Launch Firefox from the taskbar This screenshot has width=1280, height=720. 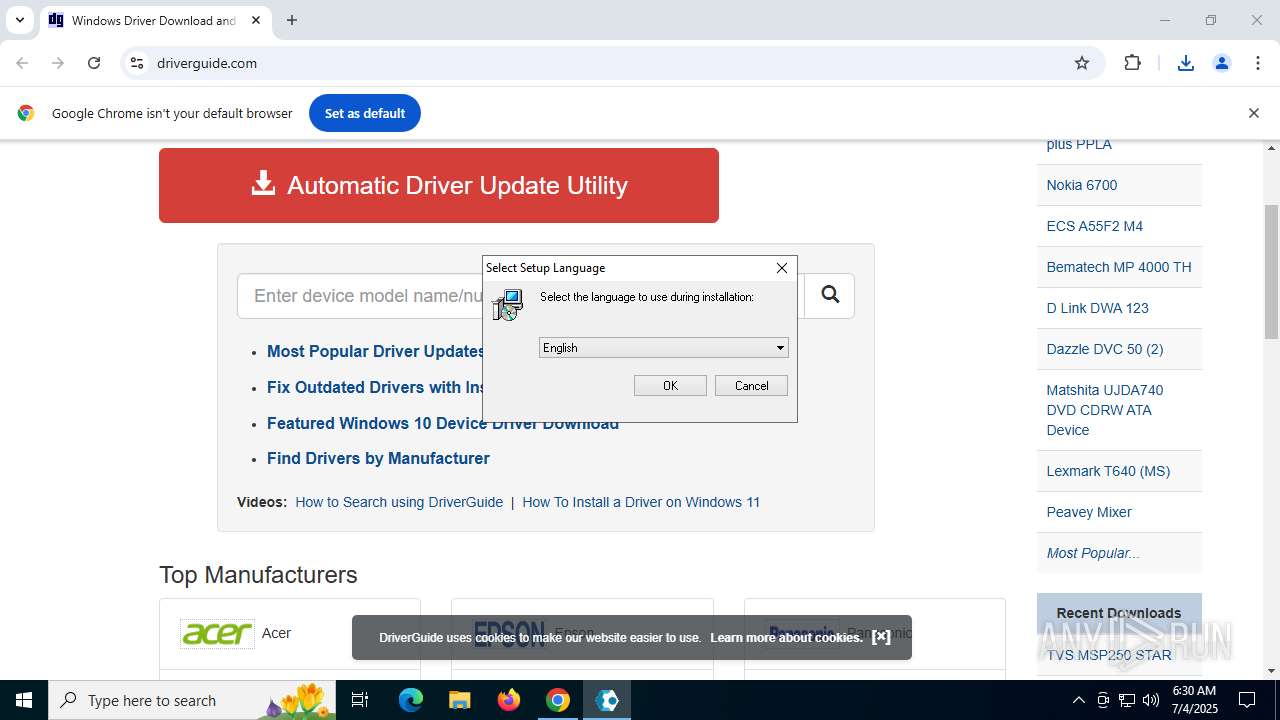tap(509, 700)
